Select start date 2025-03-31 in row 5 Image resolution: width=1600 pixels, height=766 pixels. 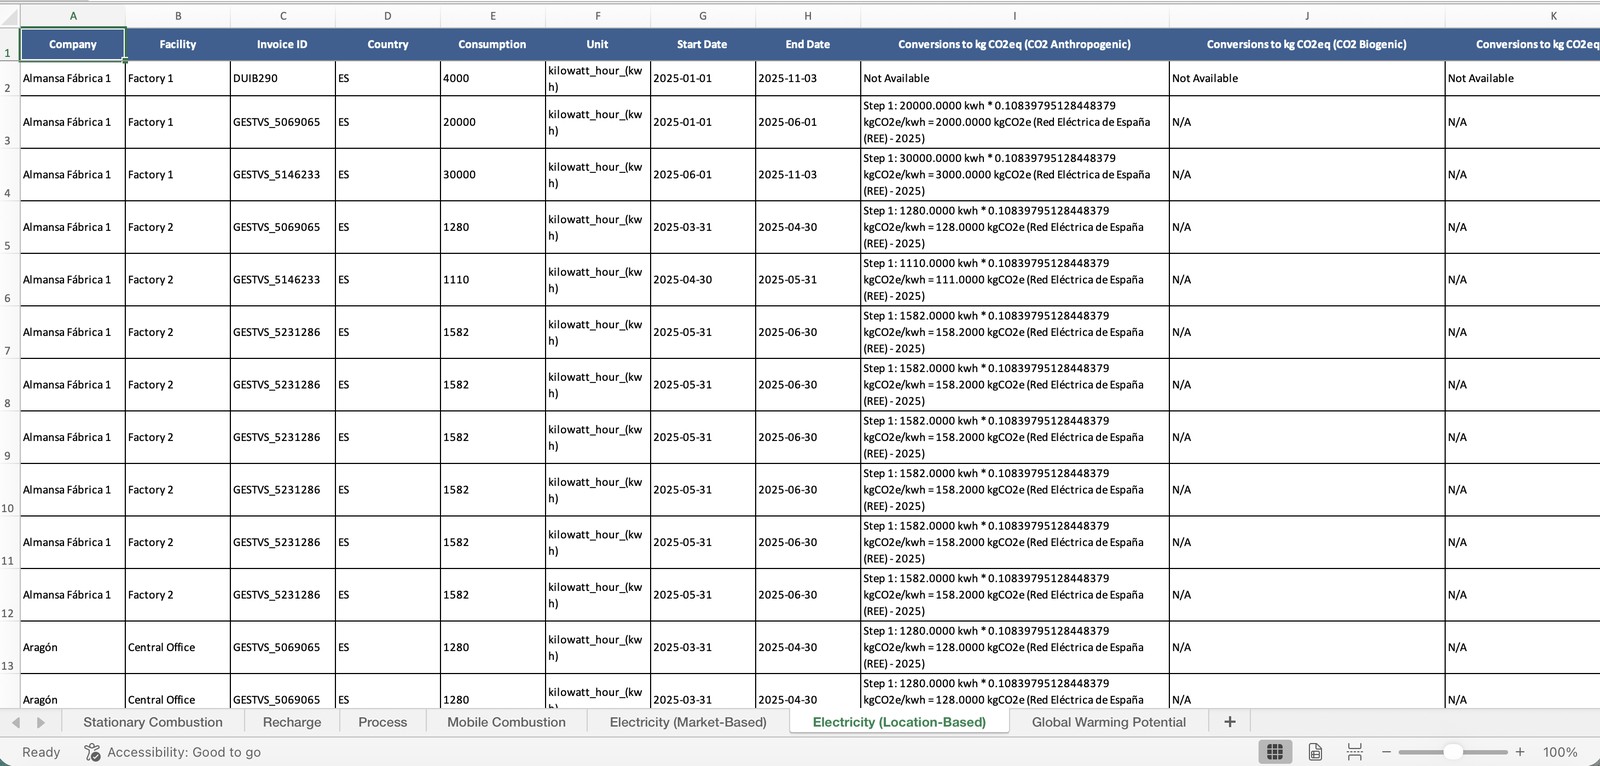tap(703, 227)
